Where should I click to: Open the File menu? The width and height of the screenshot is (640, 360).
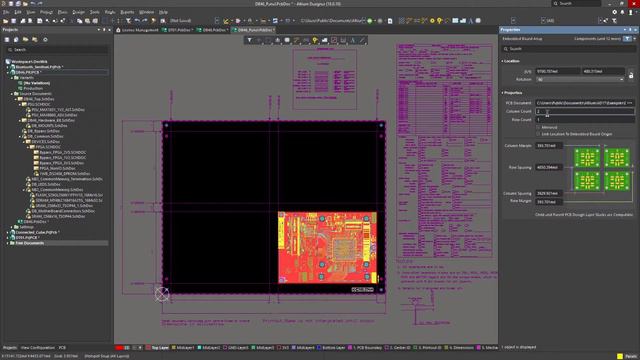[x=6, y=12]
